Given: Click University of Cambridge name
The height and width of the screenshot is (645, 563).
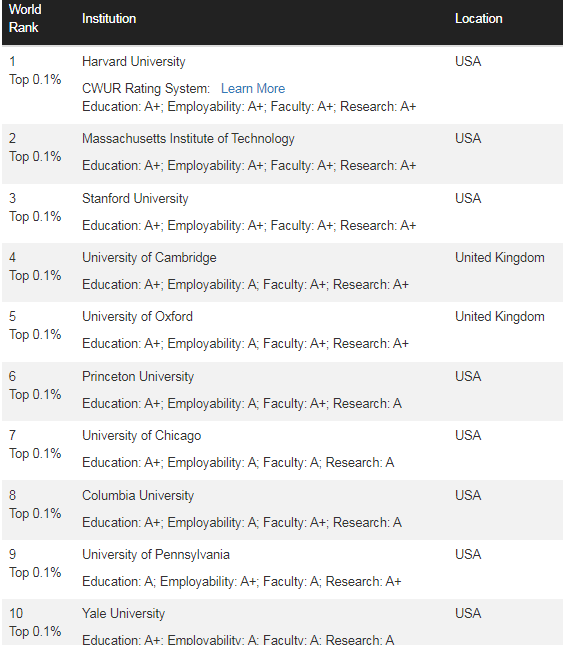Looking at the screenshot, I should click(x=149, y=258).
